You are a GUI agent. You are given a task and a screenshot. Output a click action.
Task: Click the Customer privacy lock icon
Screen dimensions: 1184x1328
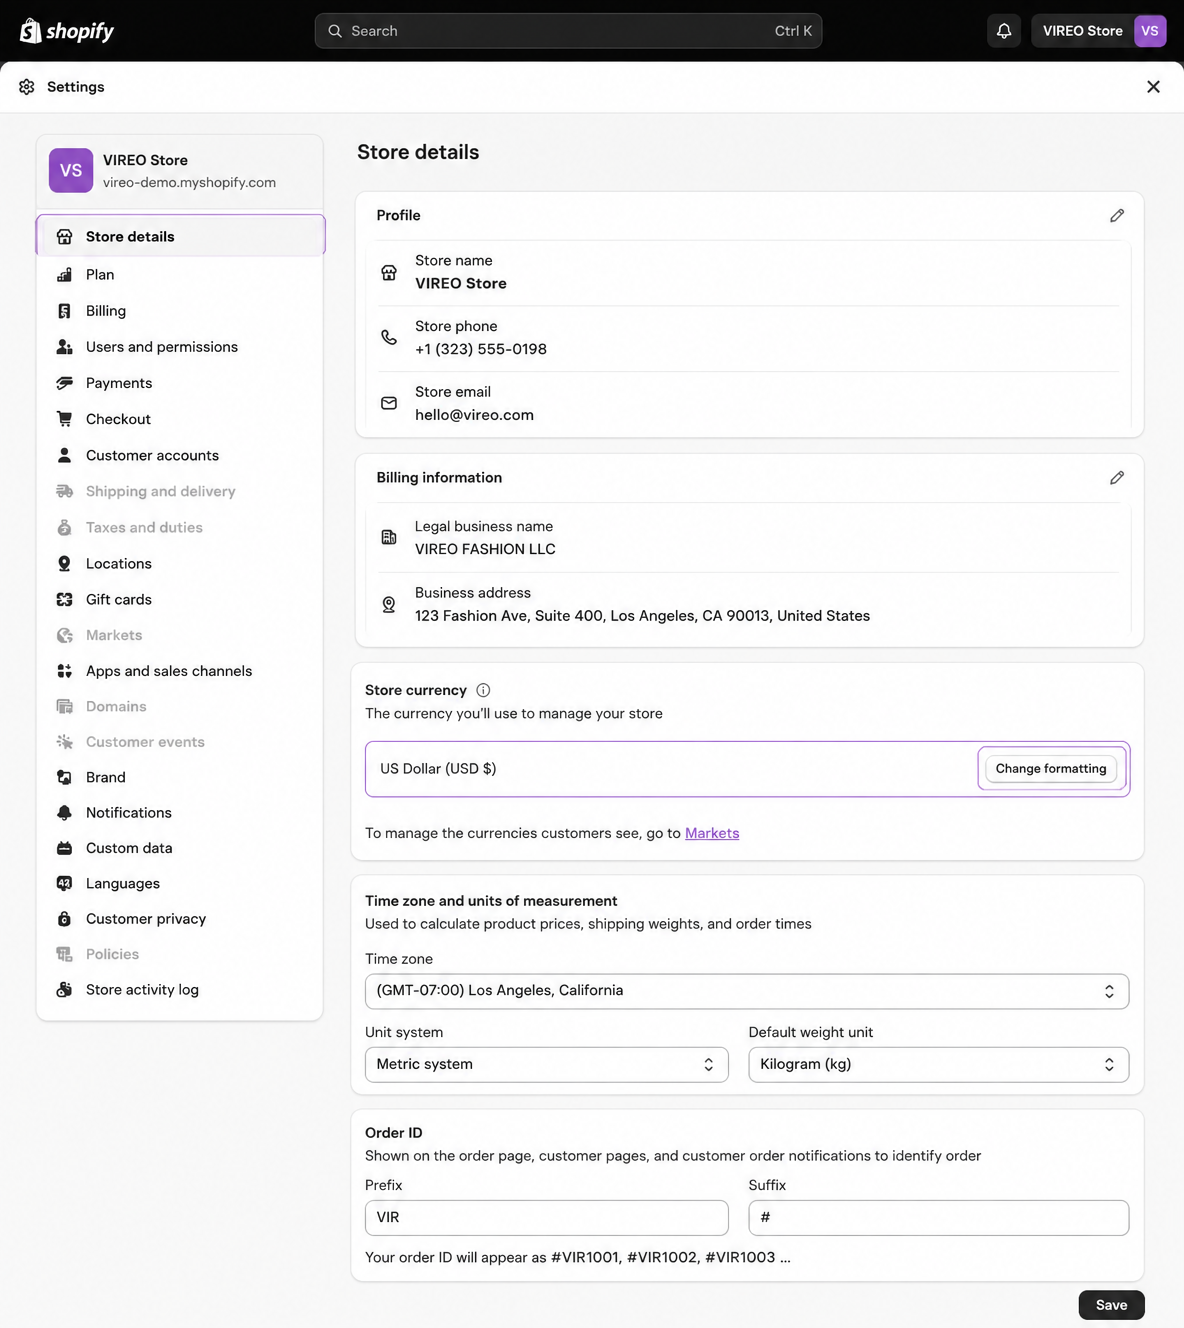(64, 919)
